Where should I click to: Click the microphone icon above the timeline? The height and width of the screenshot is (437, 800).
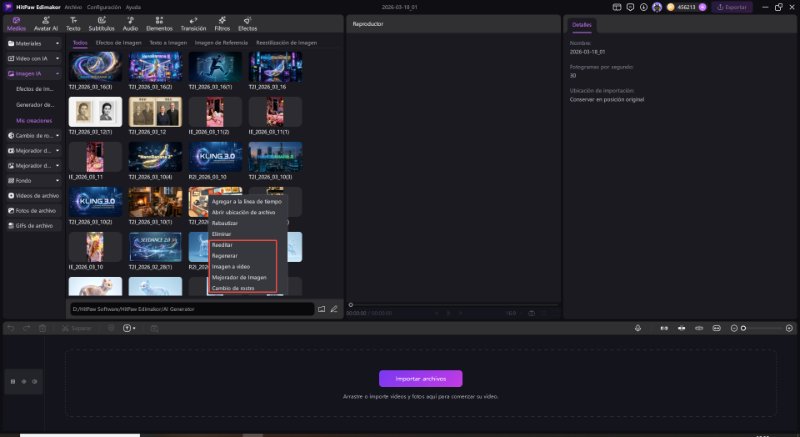pyautogui.click(x=638, y=328)
